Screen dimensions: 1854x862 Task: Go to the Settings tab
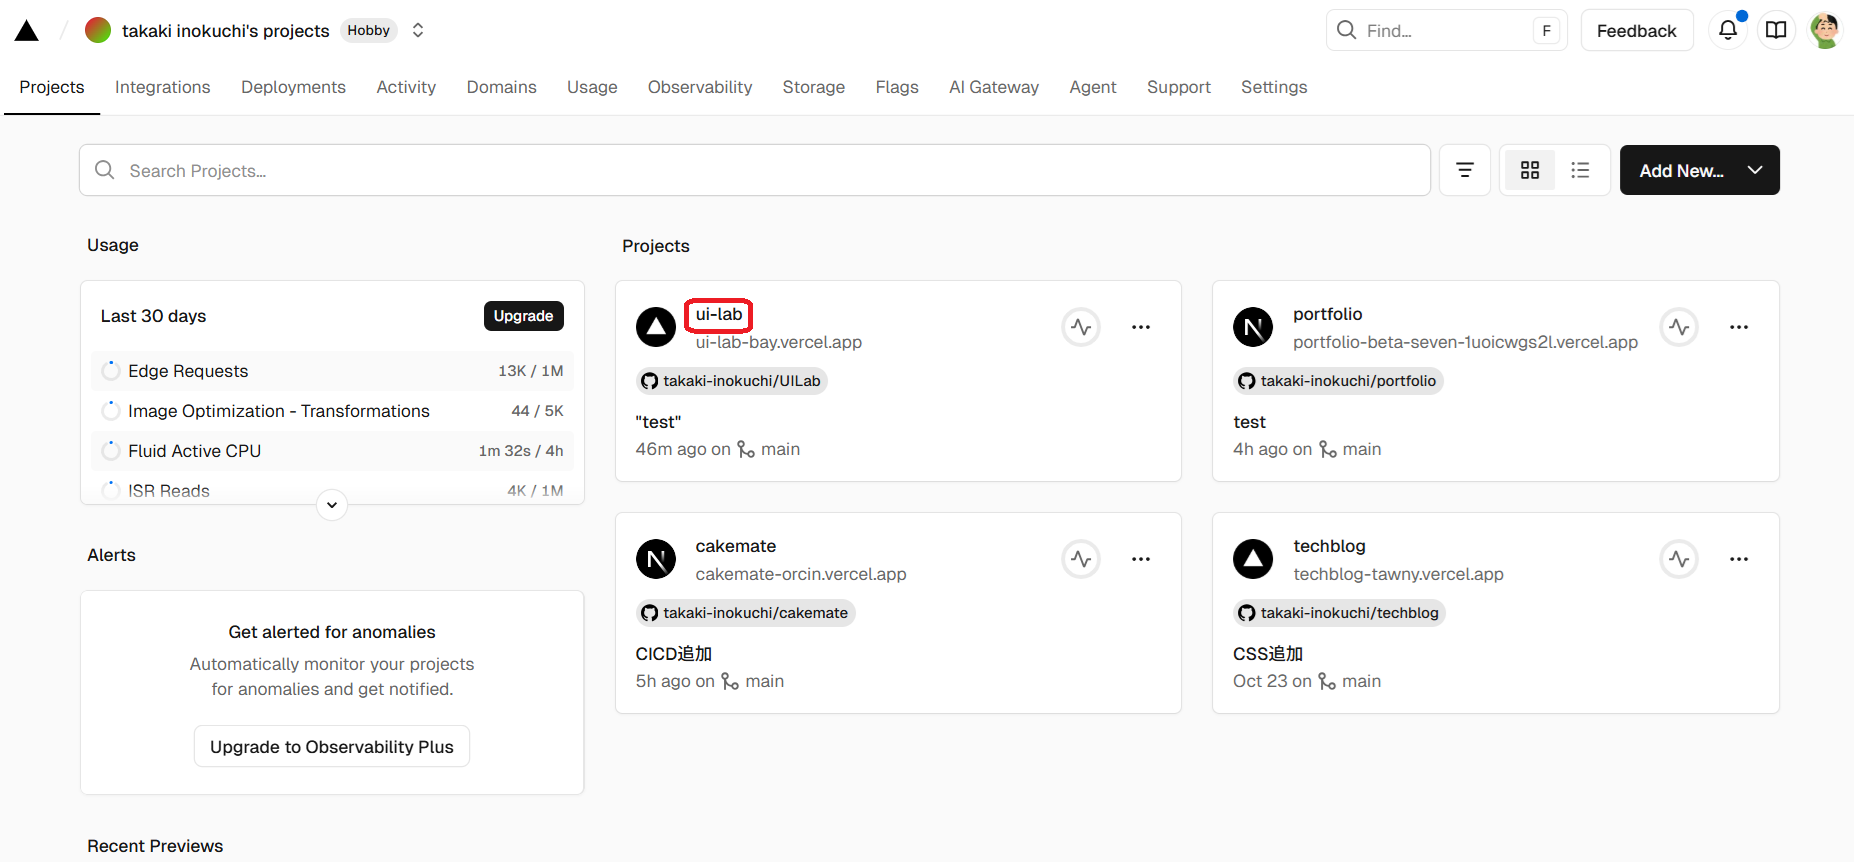coord(1274,87)
